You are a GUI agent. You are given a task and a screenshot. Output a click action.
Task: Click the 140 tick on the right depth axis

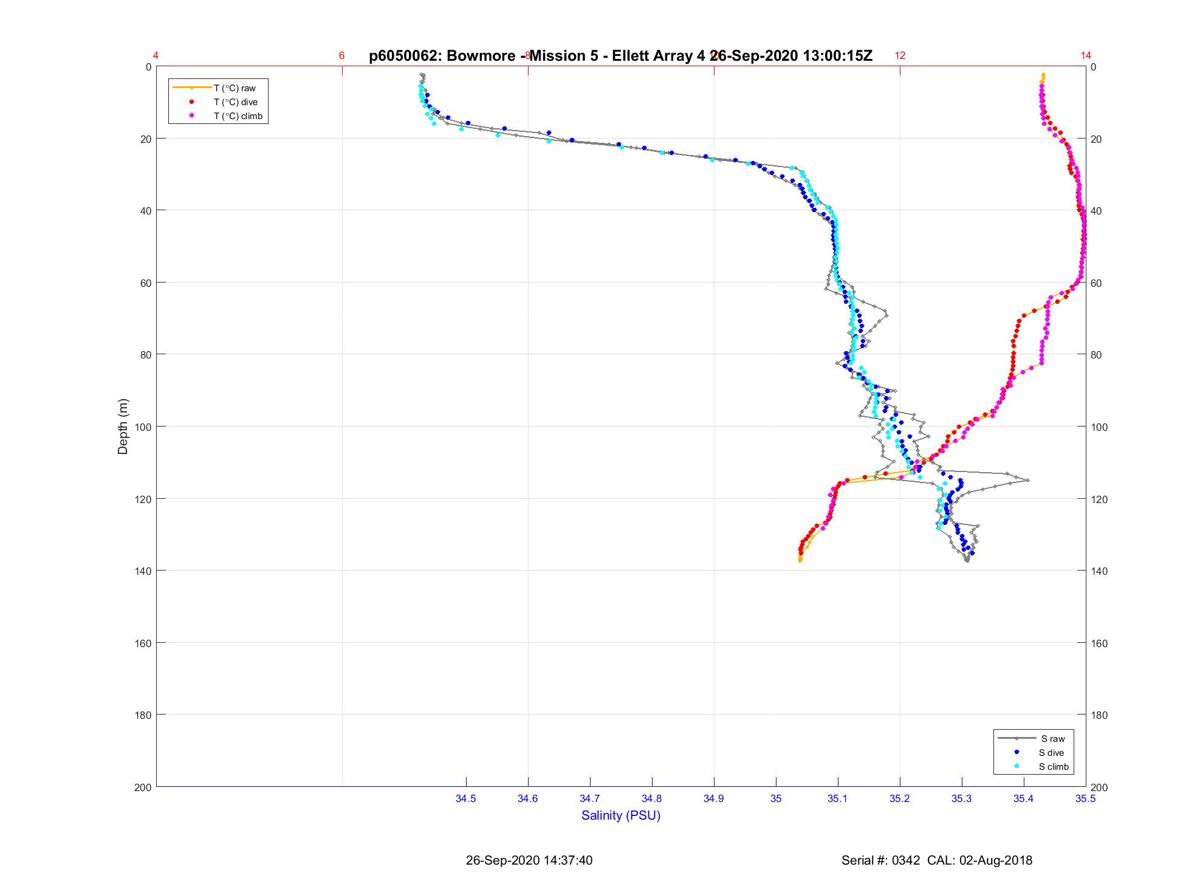coord(1100,571)
